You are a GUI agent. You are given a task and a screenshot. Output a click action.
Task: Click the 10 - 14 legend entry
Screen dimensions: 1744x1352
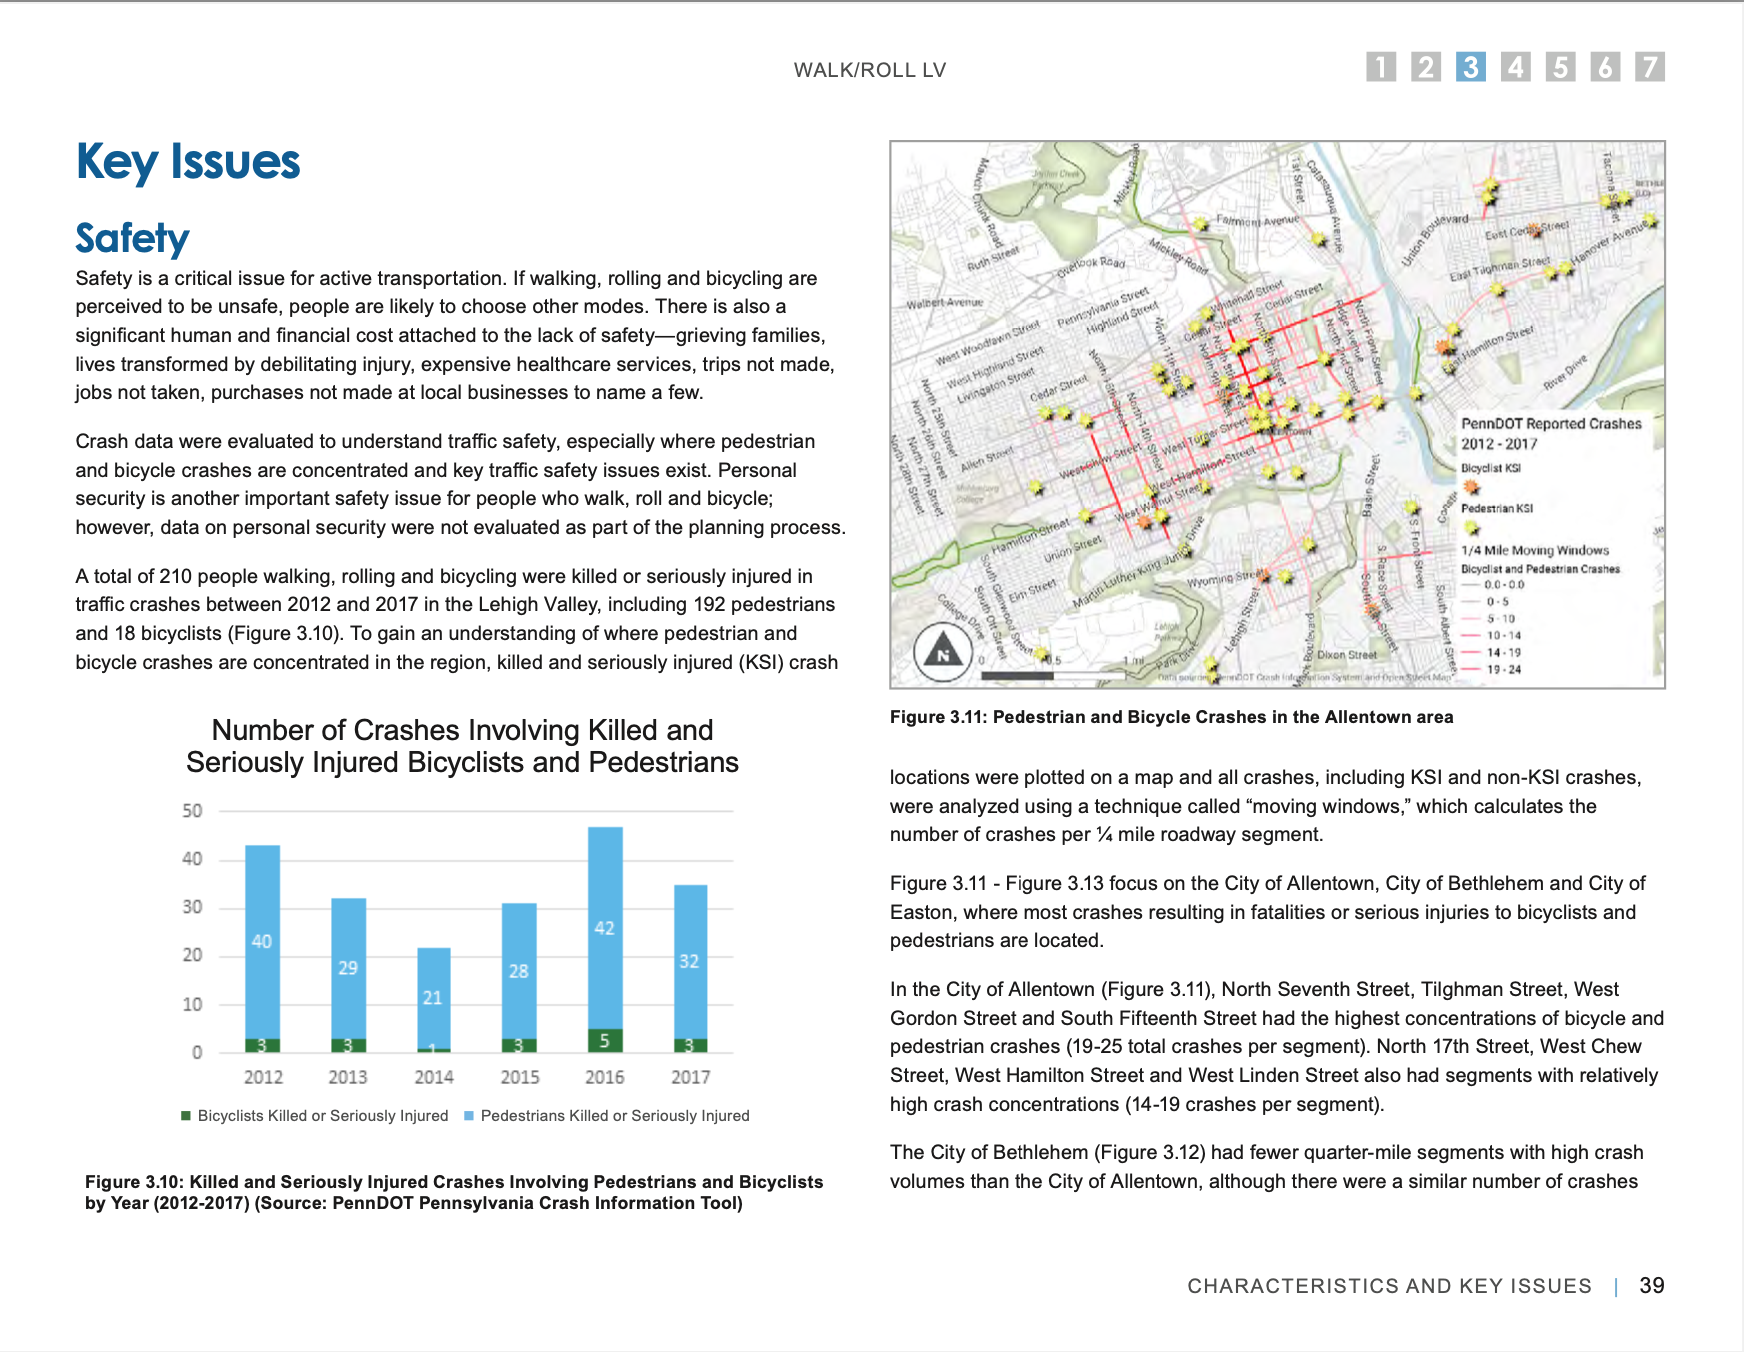point(1491,635)
